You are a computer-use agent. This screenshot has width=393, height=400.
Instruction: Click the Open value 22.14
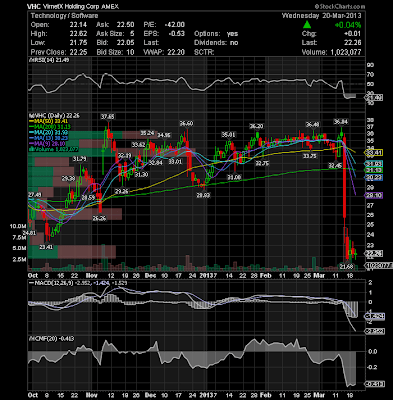(78, 25)
